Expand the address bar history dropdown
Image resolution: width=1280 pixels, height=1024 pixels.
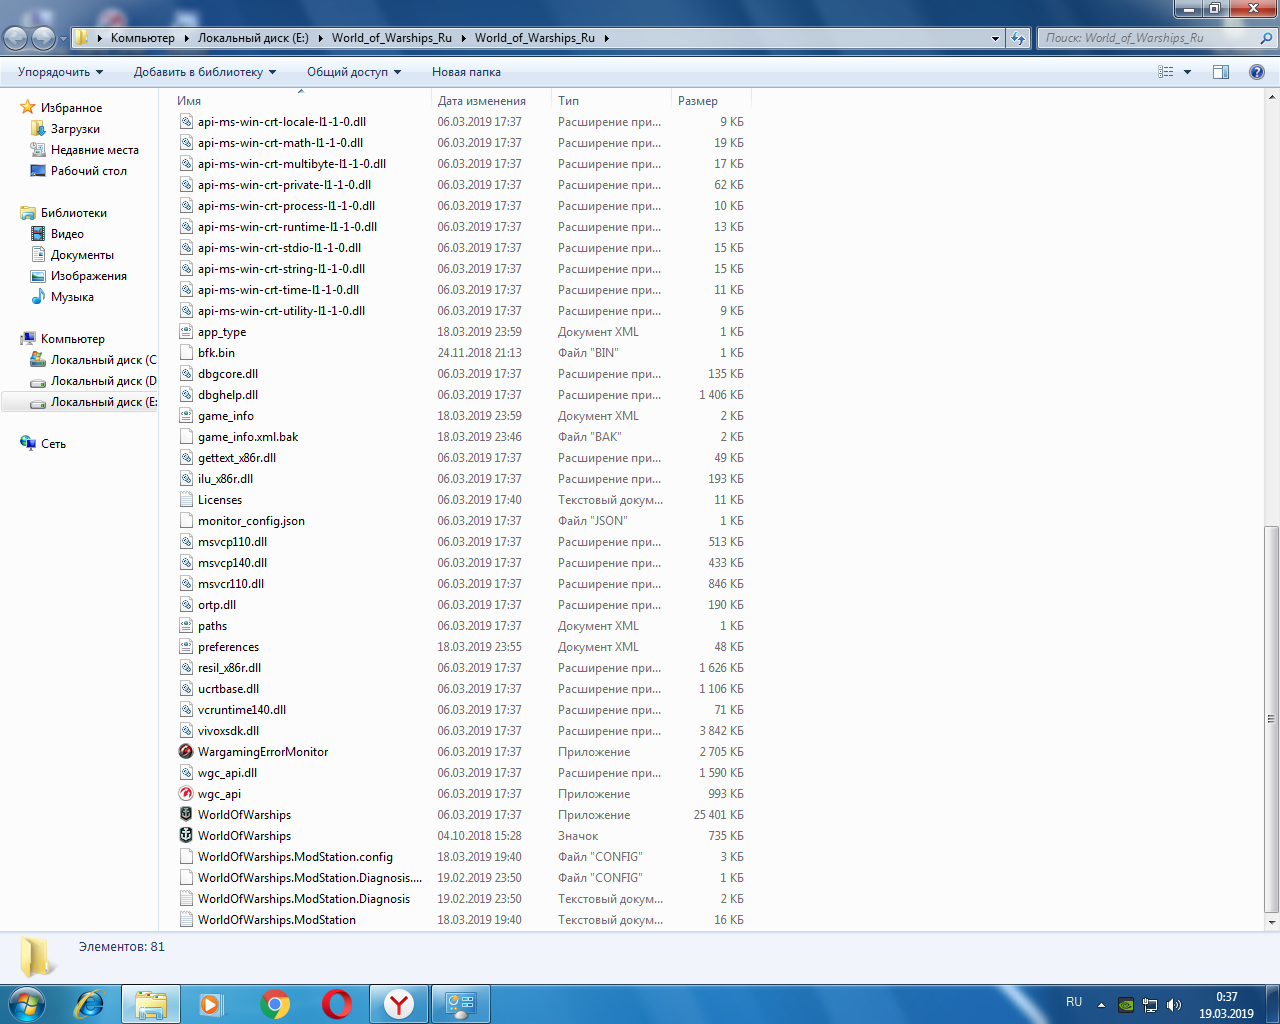coord(995,38)
